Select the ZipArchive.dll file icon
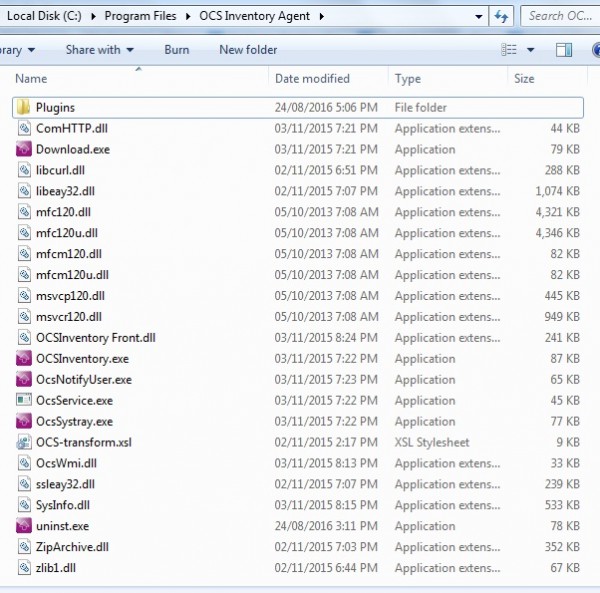 pyautogui.click(x=24, y=547)
